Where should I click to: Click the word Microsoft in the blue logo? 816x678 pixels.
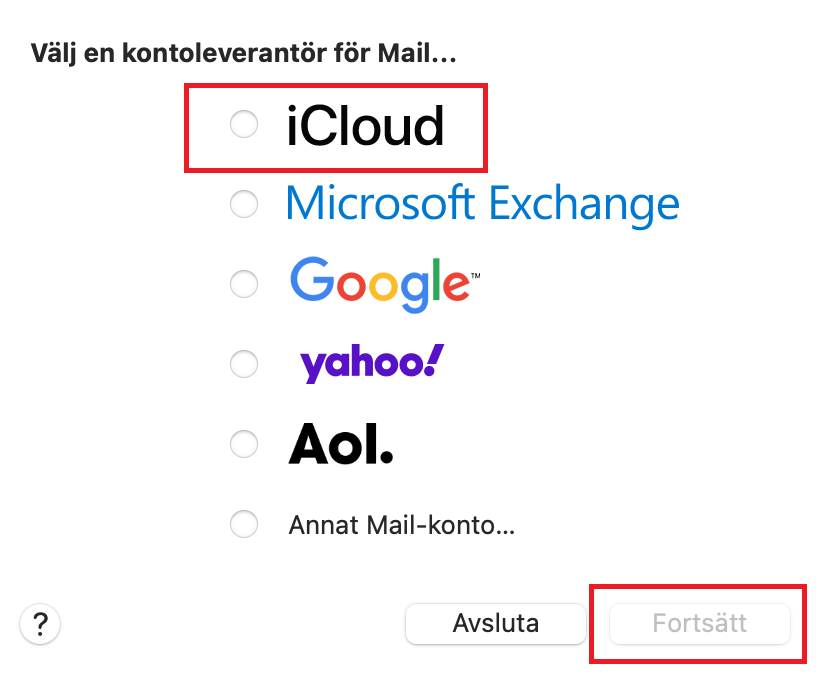pyautogui.click(x=381, y=204)
